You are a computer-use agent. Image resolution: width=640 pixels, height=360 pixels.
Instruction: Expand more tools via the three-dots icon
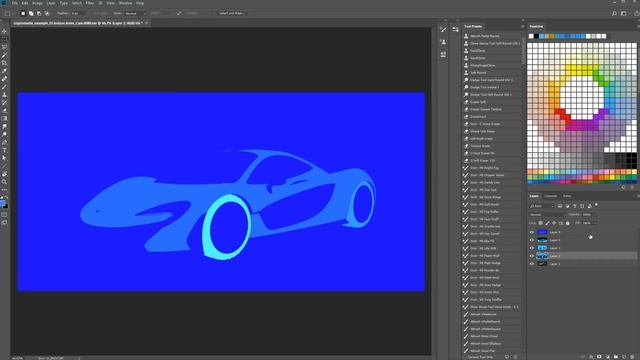pos(4,190)
